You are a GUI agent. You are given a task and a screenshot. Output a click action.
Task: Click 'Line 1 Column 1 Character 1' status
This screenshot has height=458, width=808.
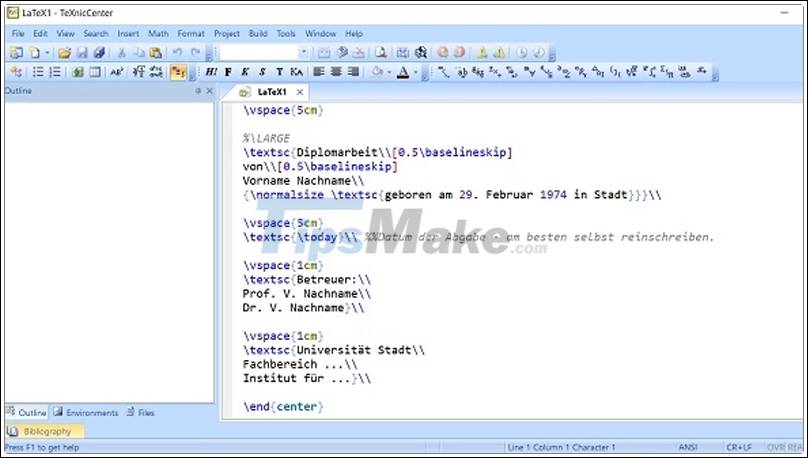click(x=561, y=447)
